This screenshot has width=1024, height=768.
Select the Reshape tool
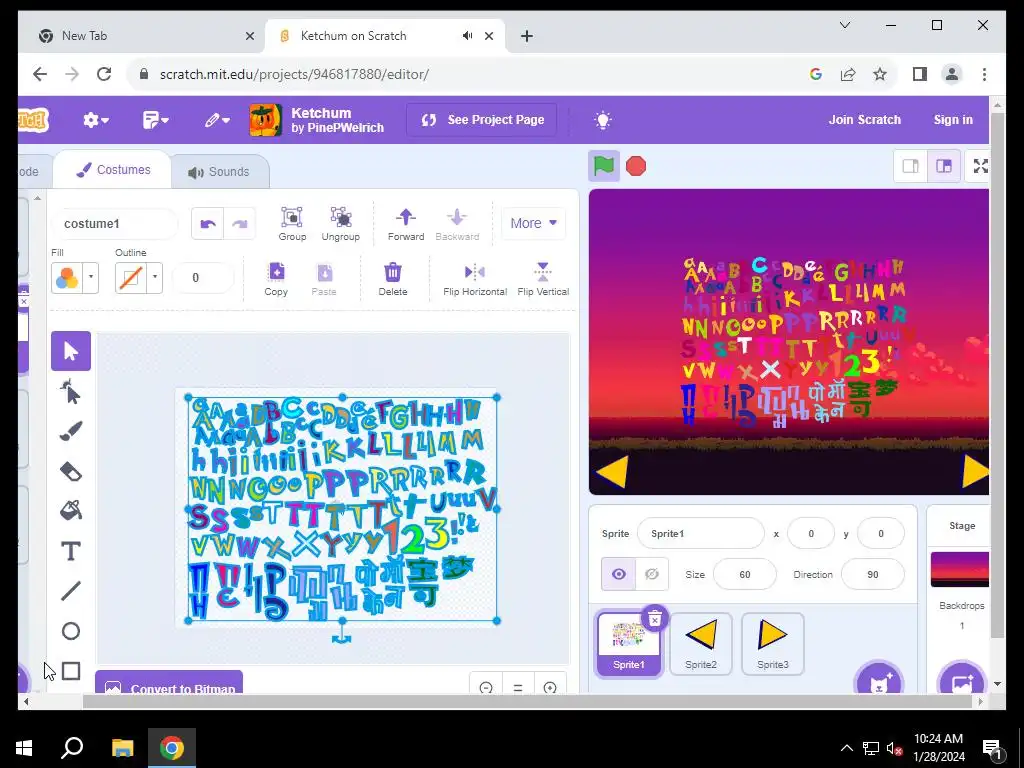(71, 392)
